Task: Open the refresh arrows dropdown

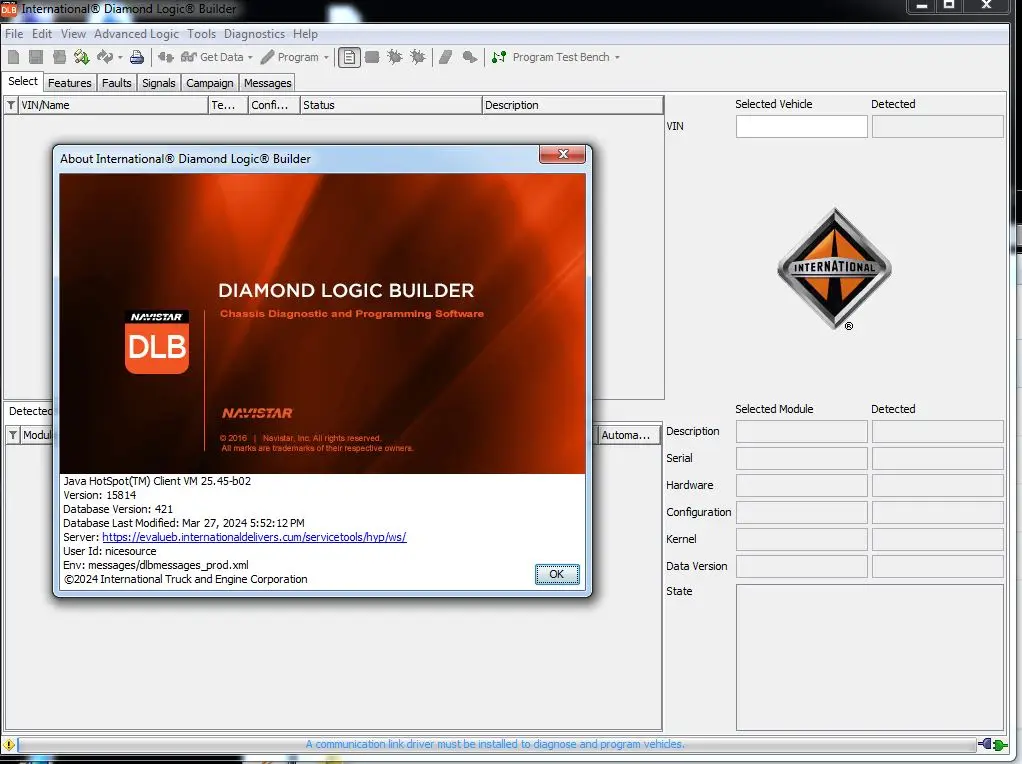Action: (121, 57)
